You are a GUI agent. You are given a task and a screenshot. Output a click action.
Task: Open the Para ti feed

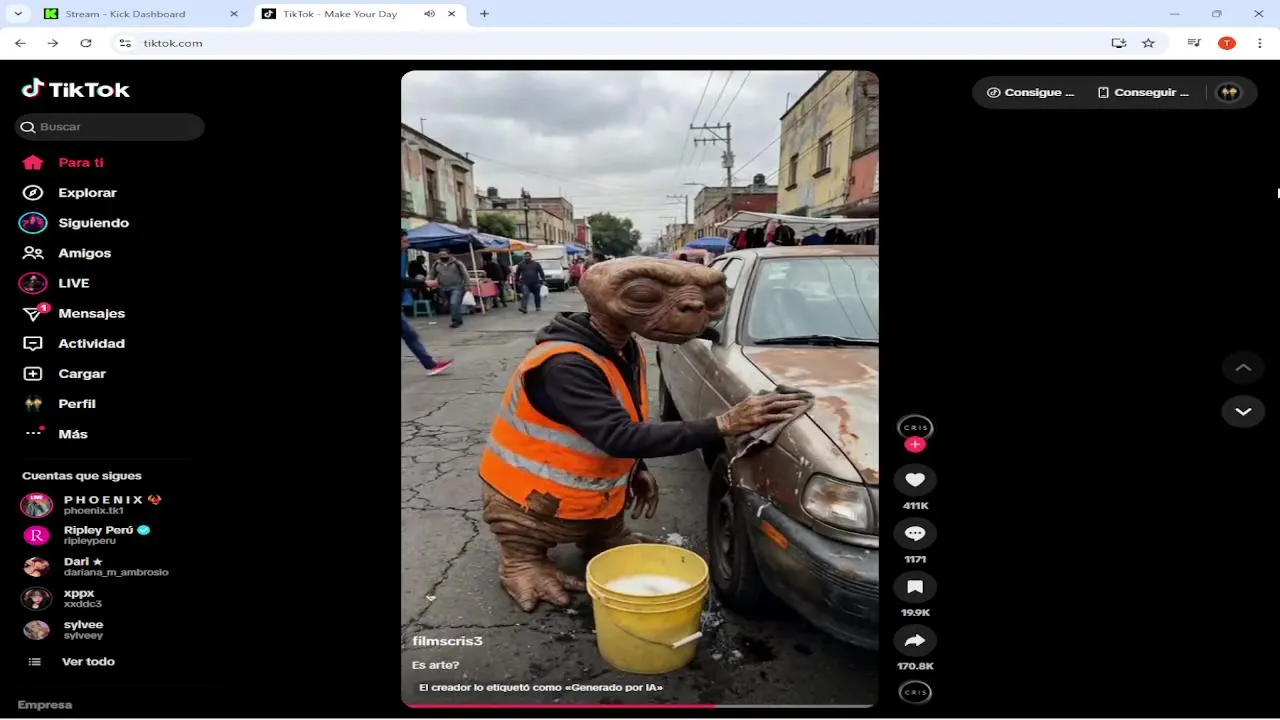pos(64,162)
